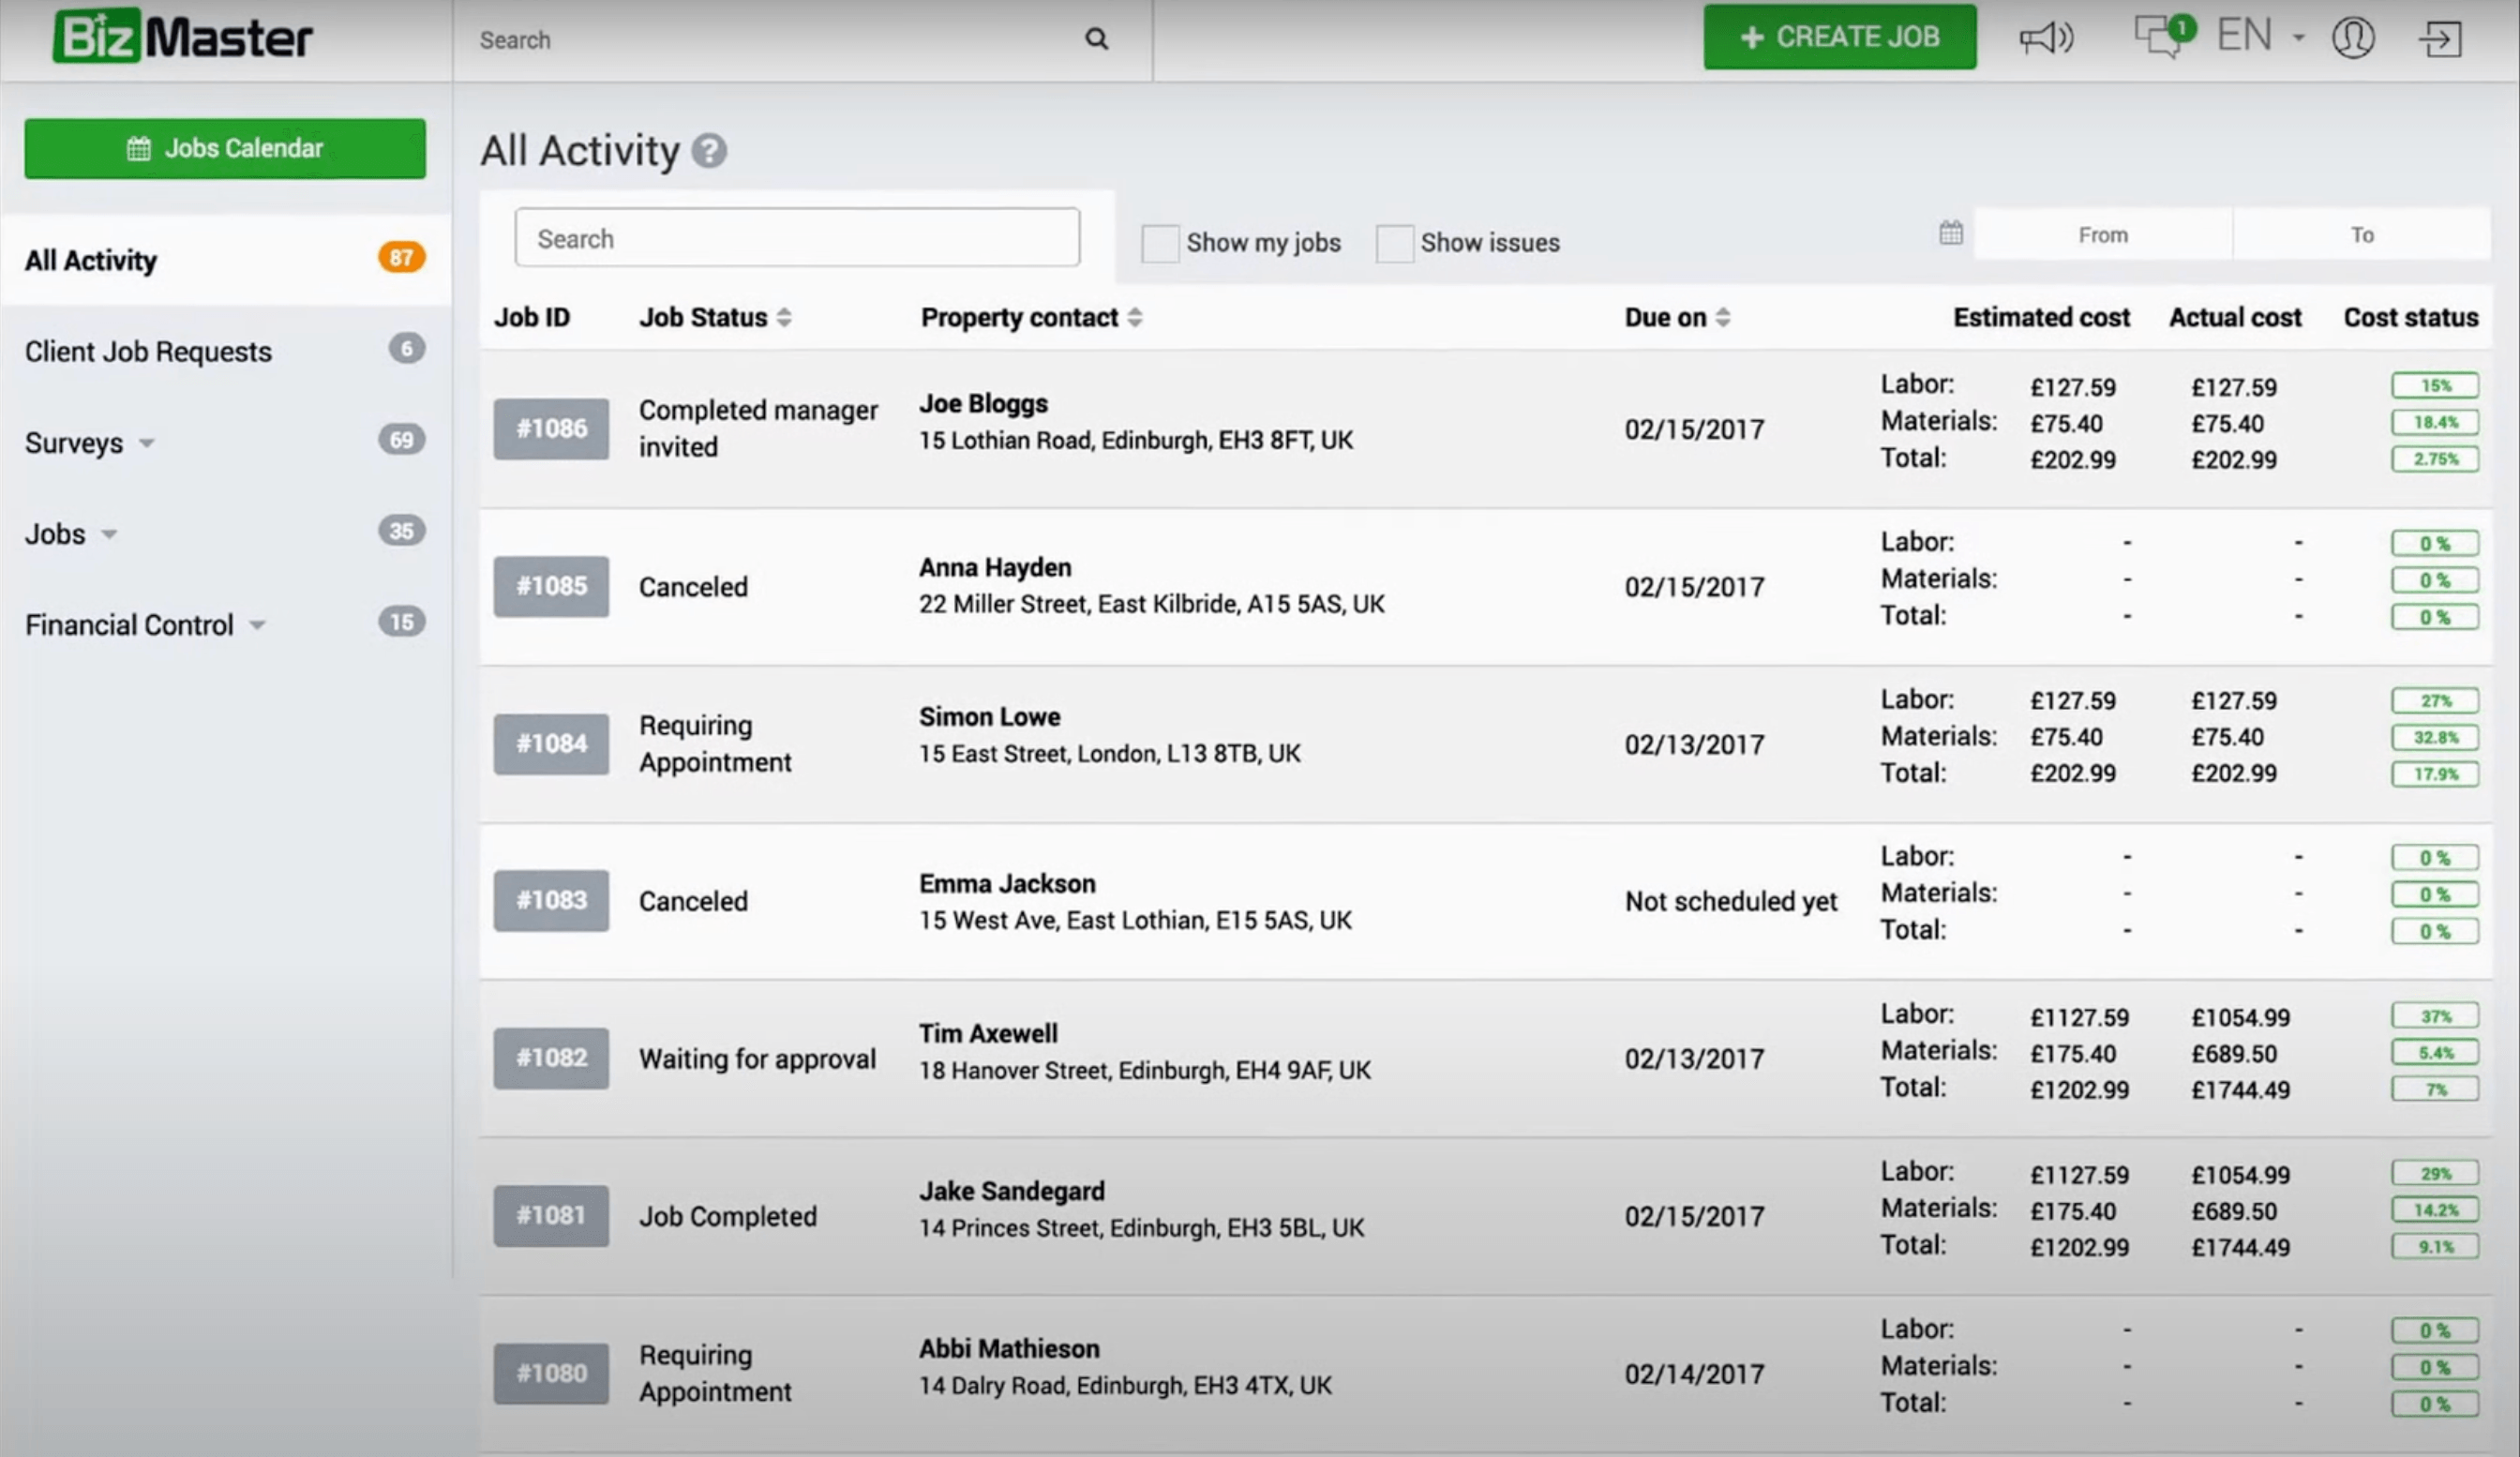This screenshot has width=2520, height=1457.
Task: Enable the Show issues checkbox
Action: click(1394, 243)
